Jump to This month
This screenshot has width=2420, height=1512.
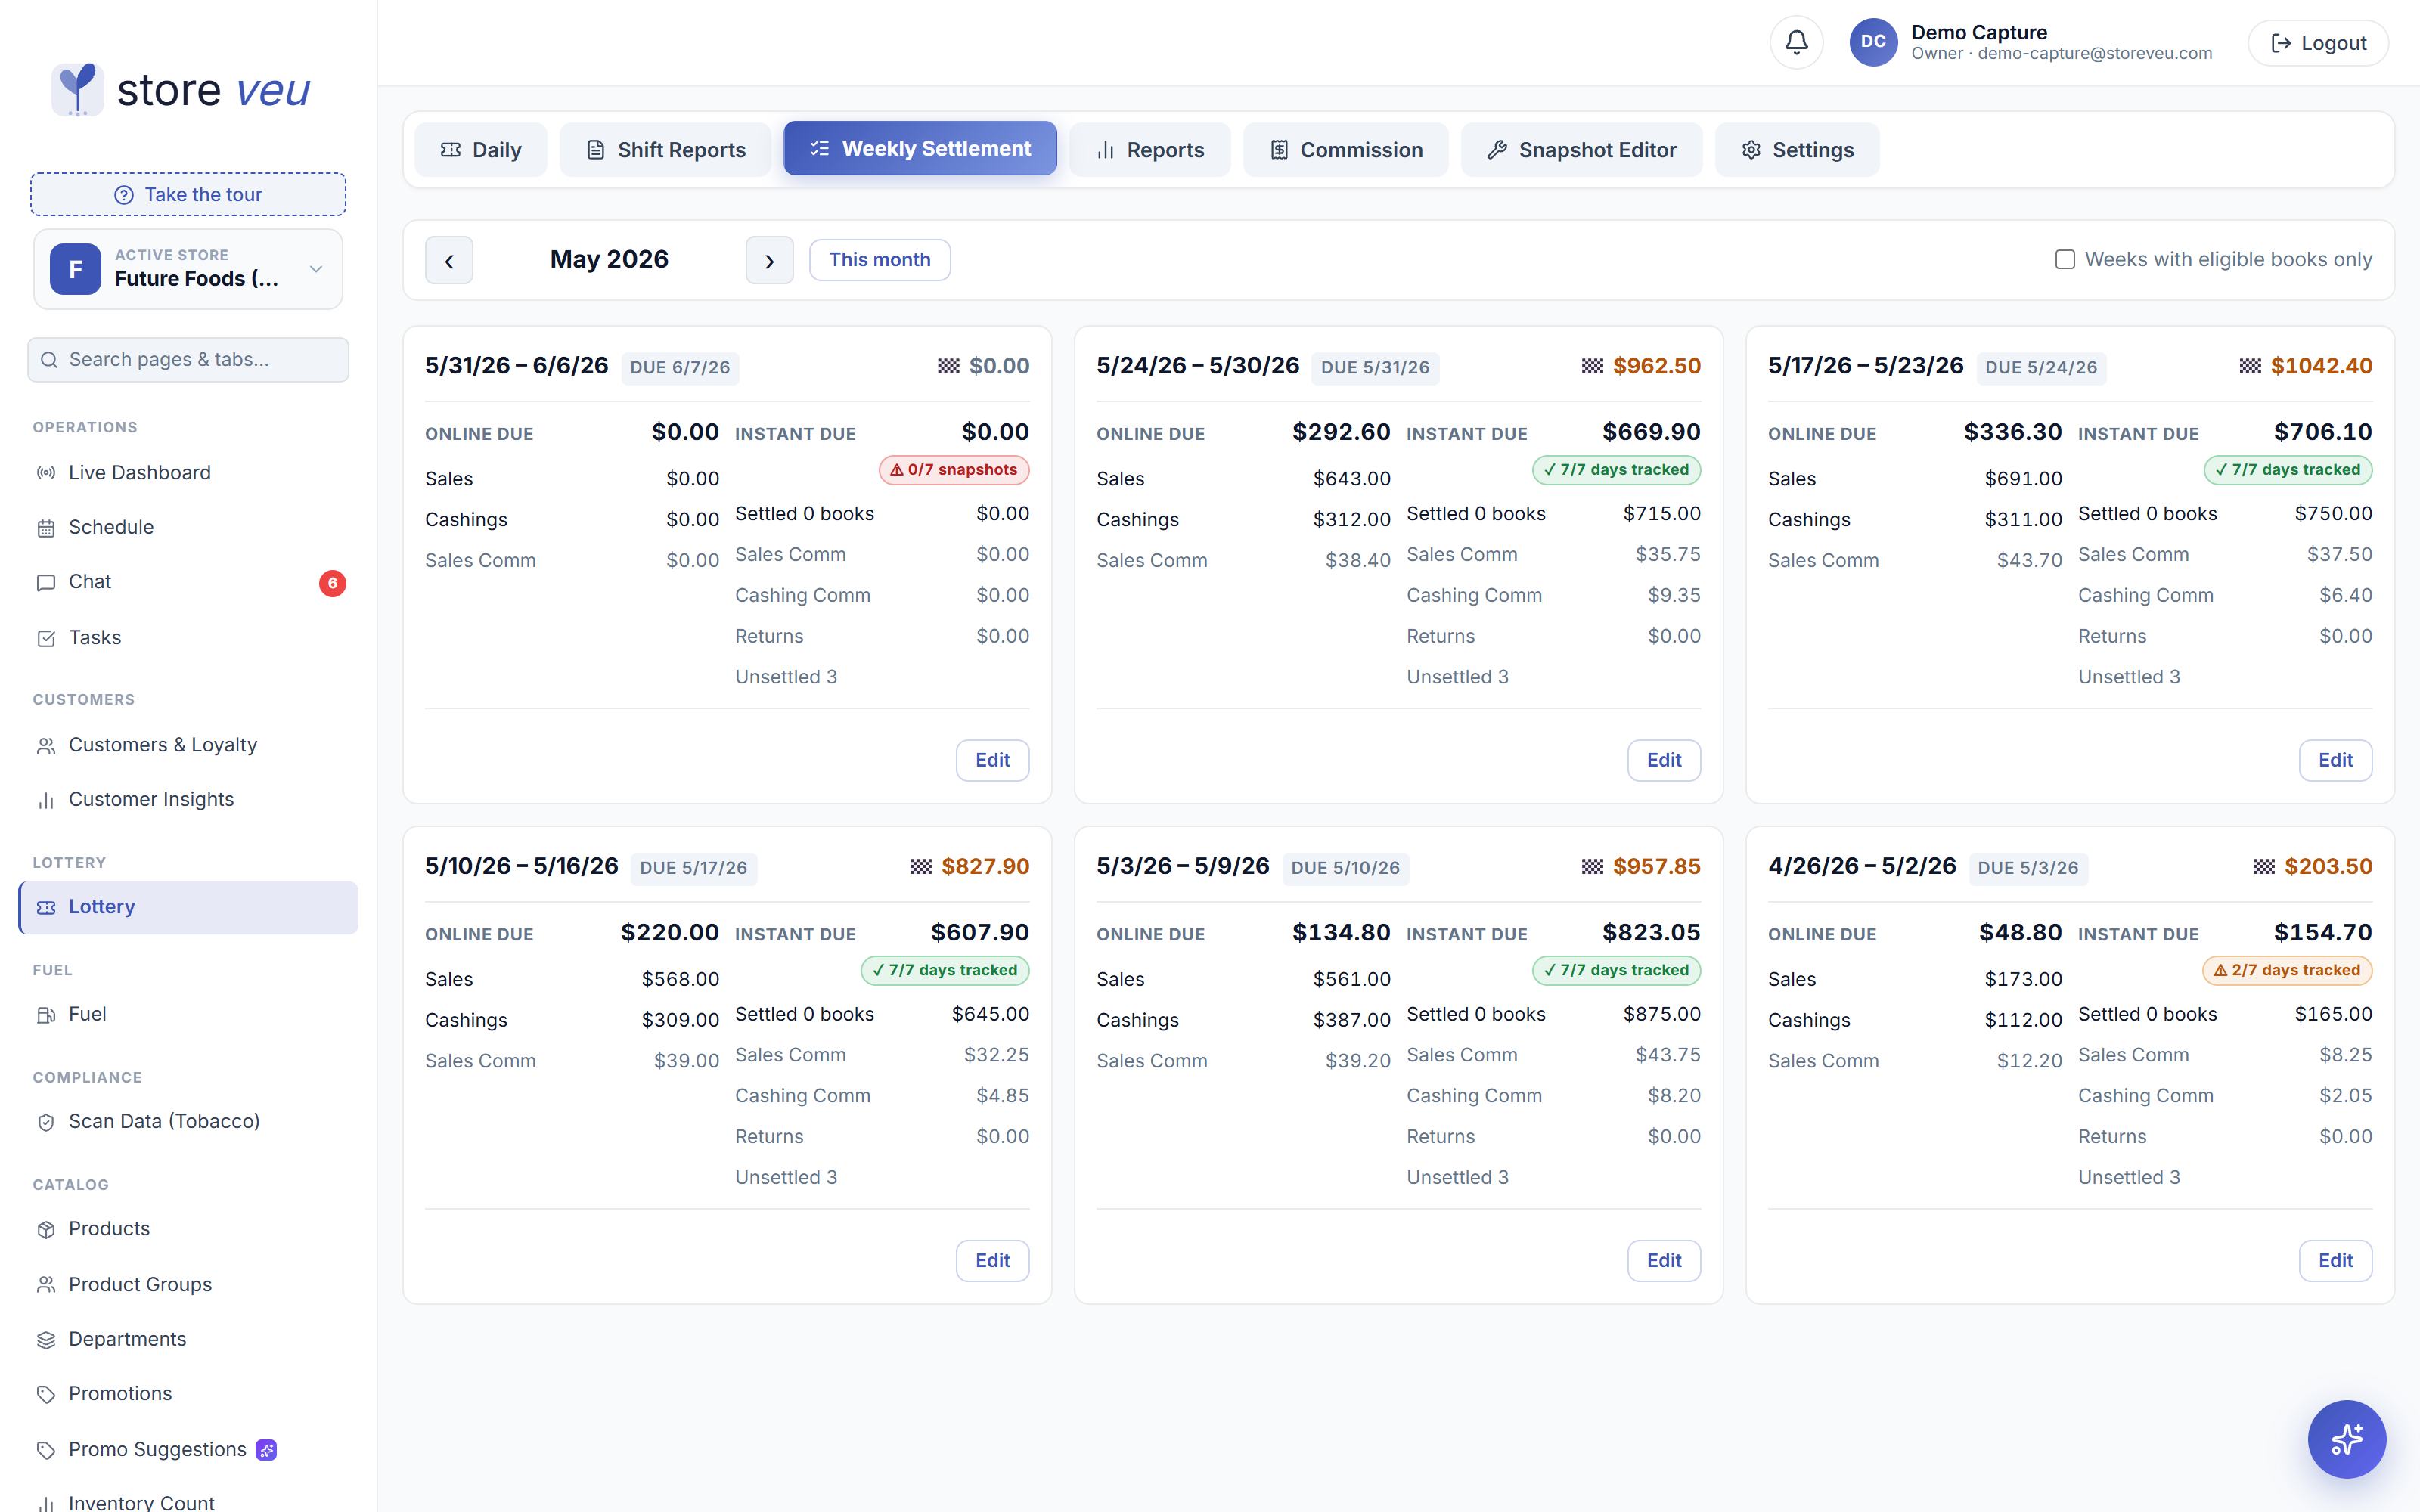(879, 260)
